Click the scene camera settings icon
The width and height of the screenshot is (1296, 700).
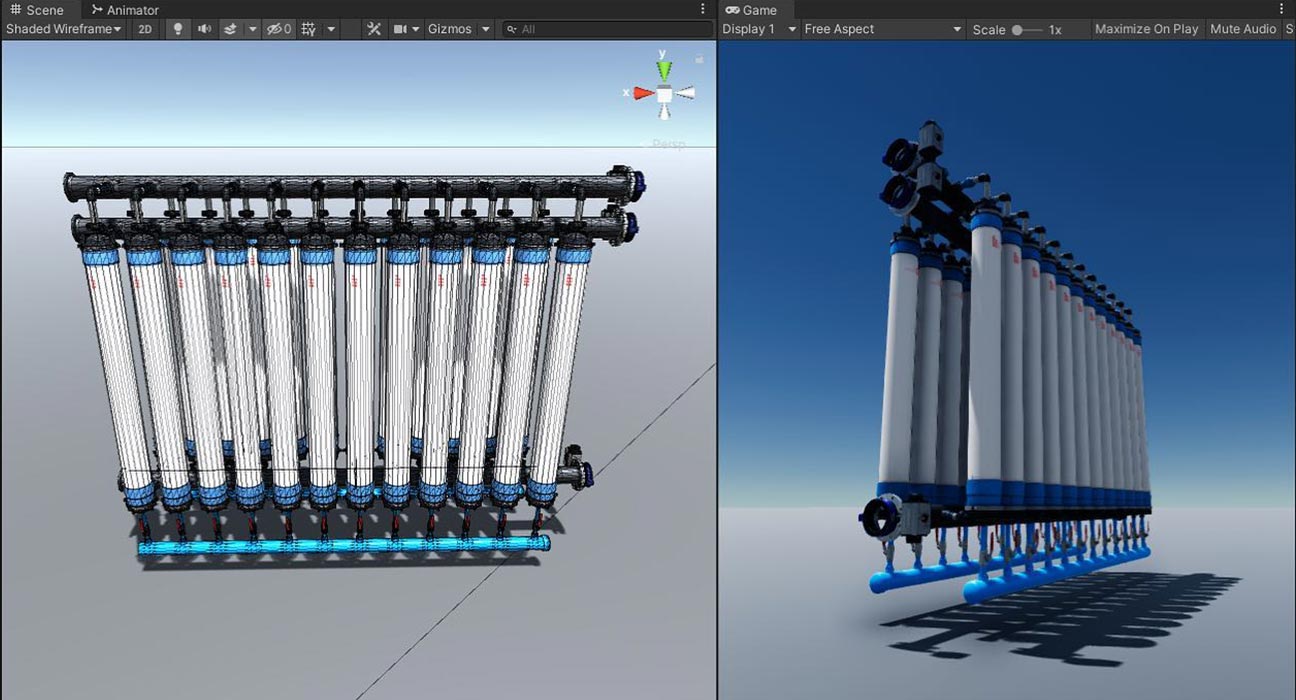[x=401, y=29]
